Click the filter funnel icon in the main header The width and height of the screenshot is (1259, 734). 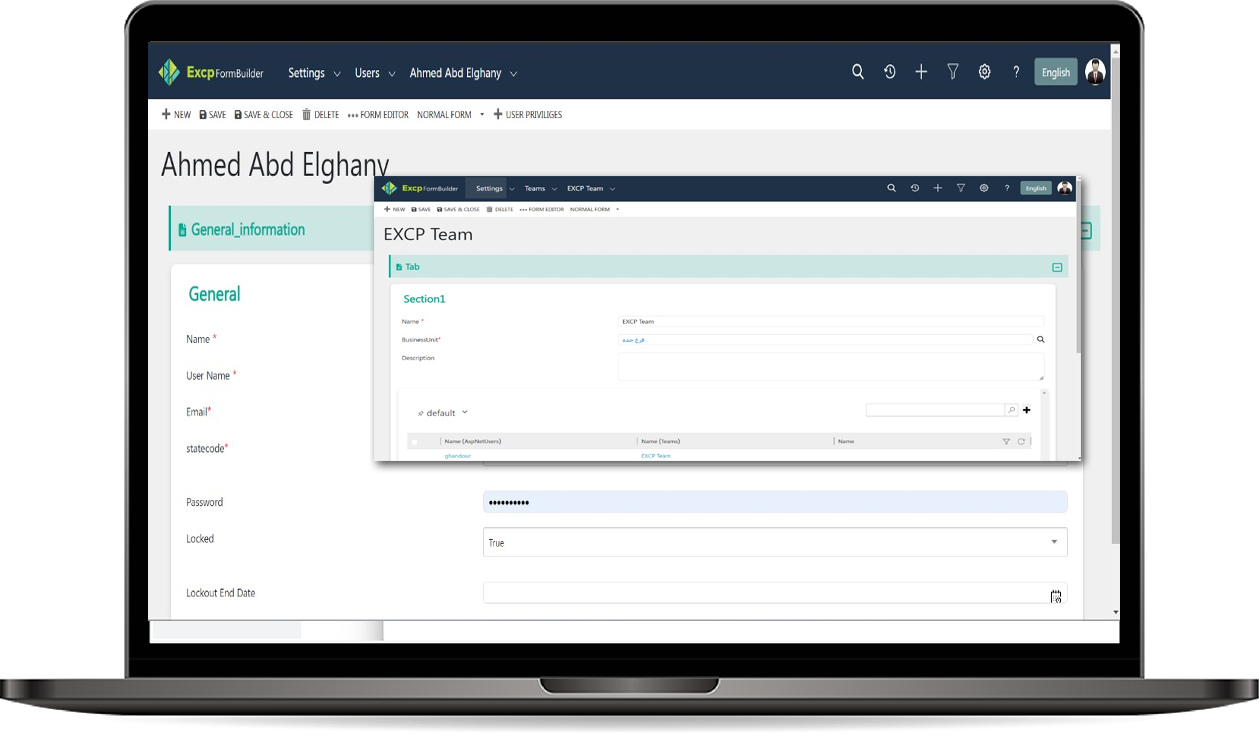point(953,72)
